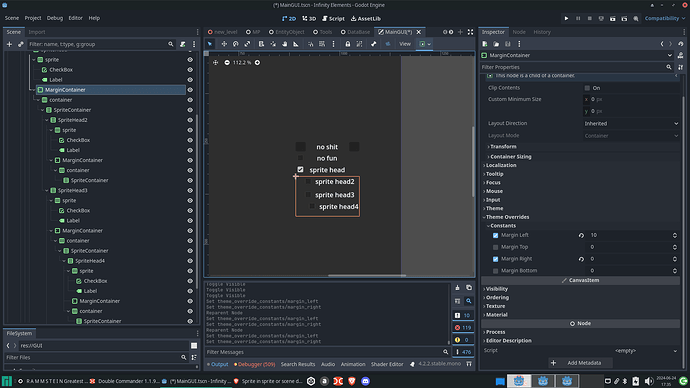
Task: Load an existing resource in Inspector
Action: (x=496, y=44)
